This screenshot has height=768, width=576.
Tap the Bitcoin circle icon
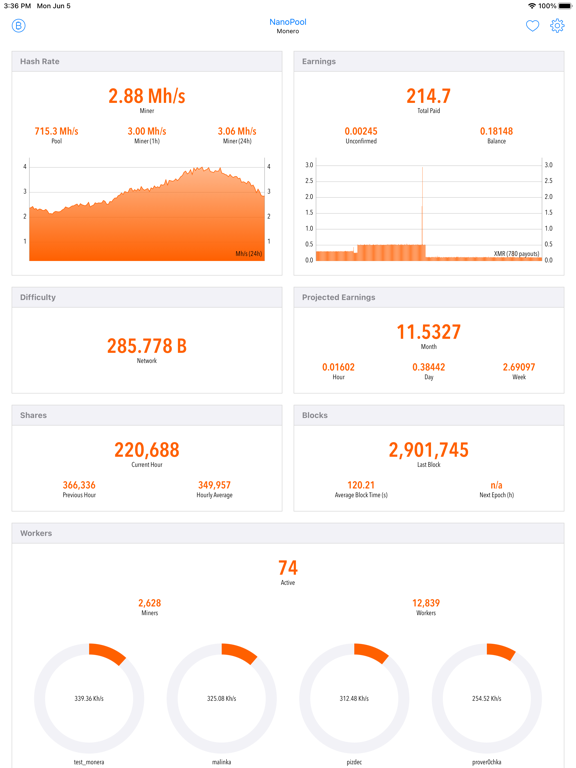pyautogui.click(x=19, y=25)
